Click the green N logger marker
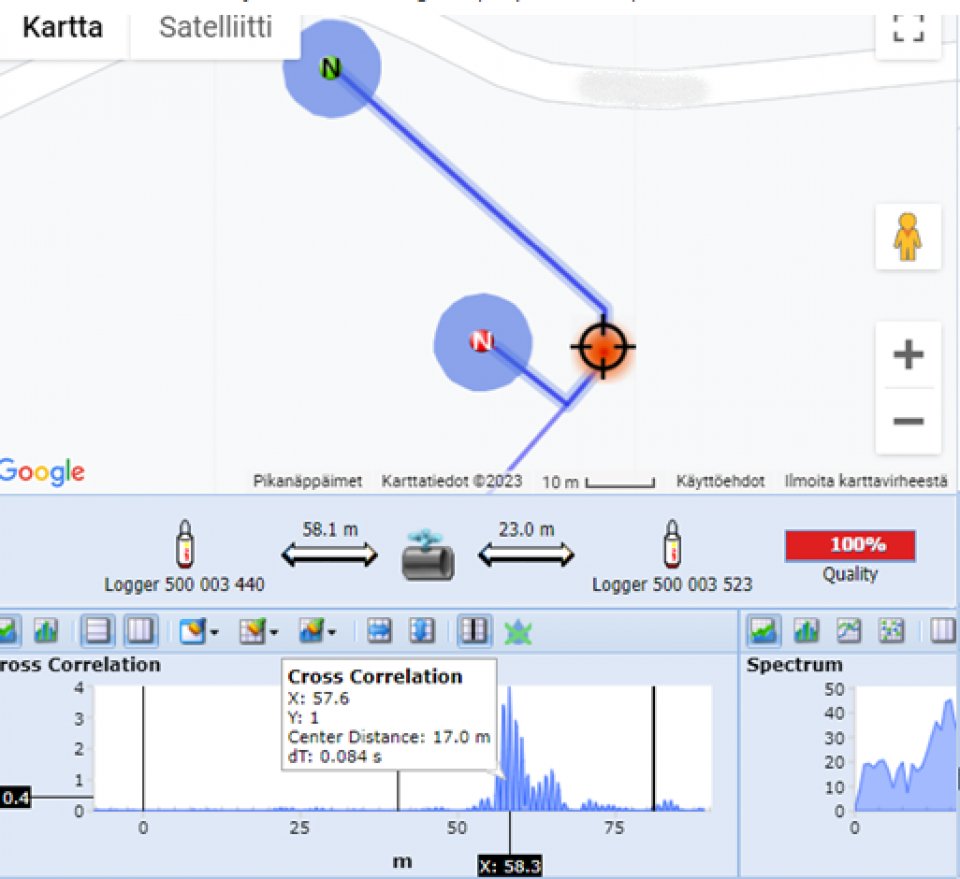The height and width of the screenshot is (879, 960). (x=331, y=67)
